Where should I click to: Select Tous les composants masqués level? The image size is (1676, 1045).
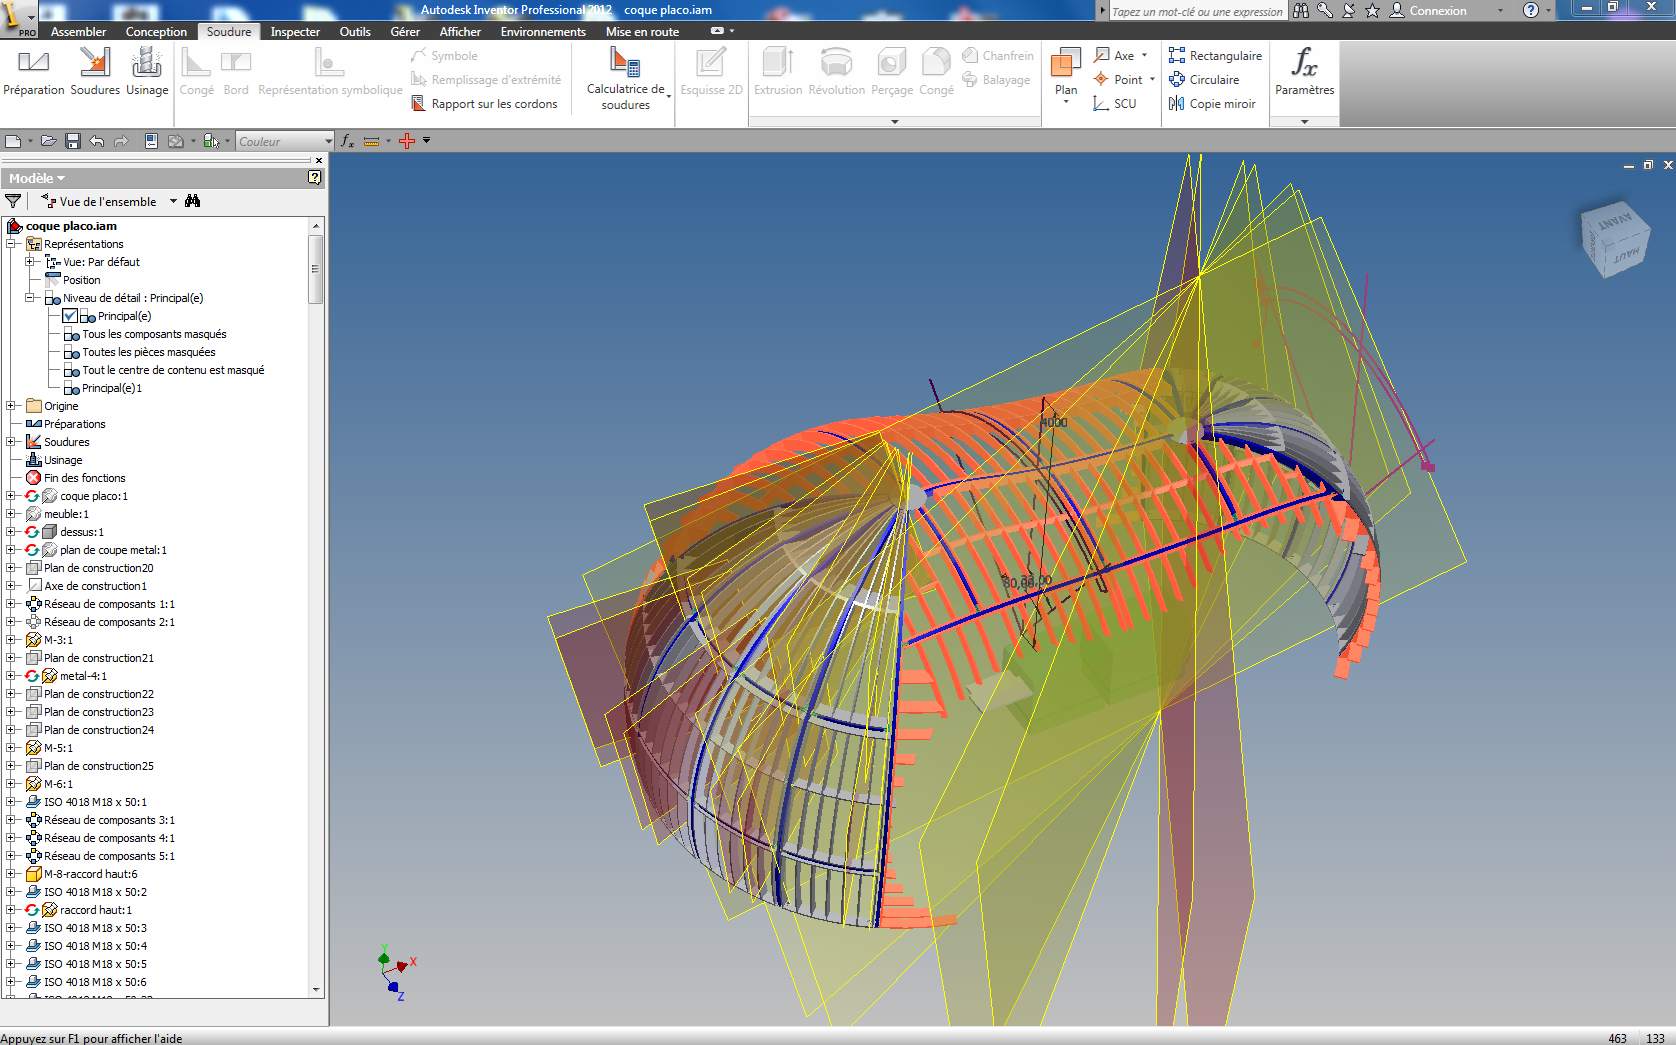(154, 334)
